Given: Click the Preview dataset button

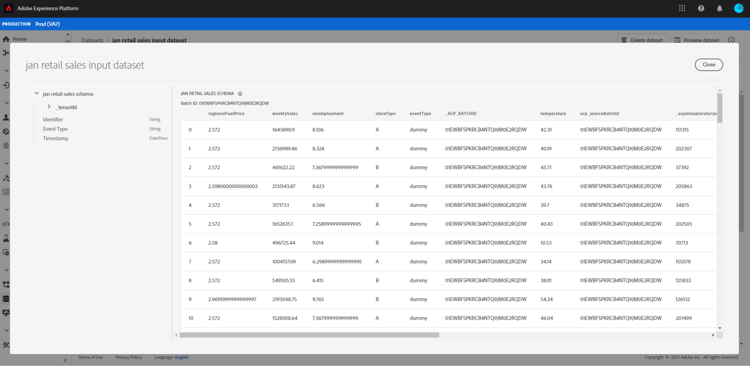Looking at the screenshot, I should pyautogui.click(x=697, y=40).
